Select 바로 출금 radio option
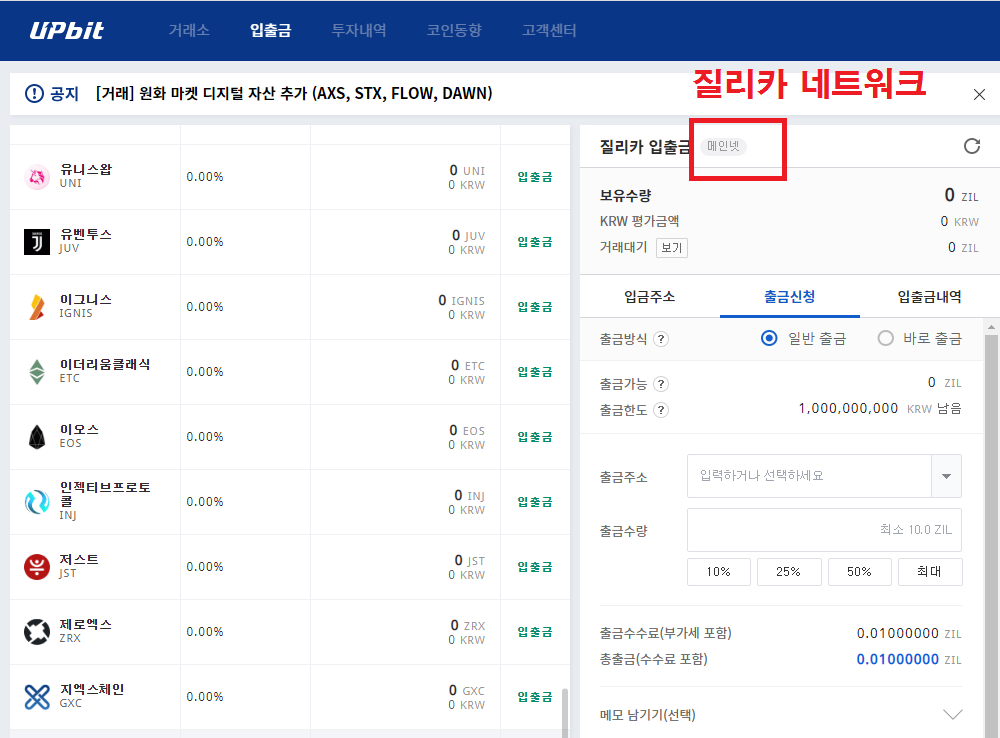Viewport: 1000px width, 738px height. point(885,338)
